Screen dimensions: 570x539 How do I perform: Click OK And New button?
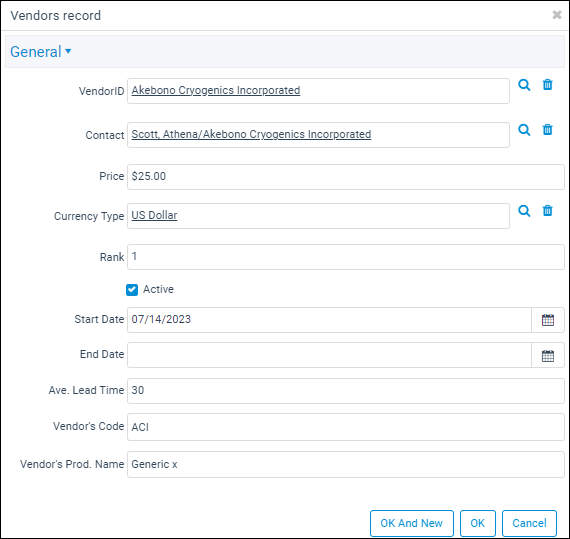(x=412, y=523)
